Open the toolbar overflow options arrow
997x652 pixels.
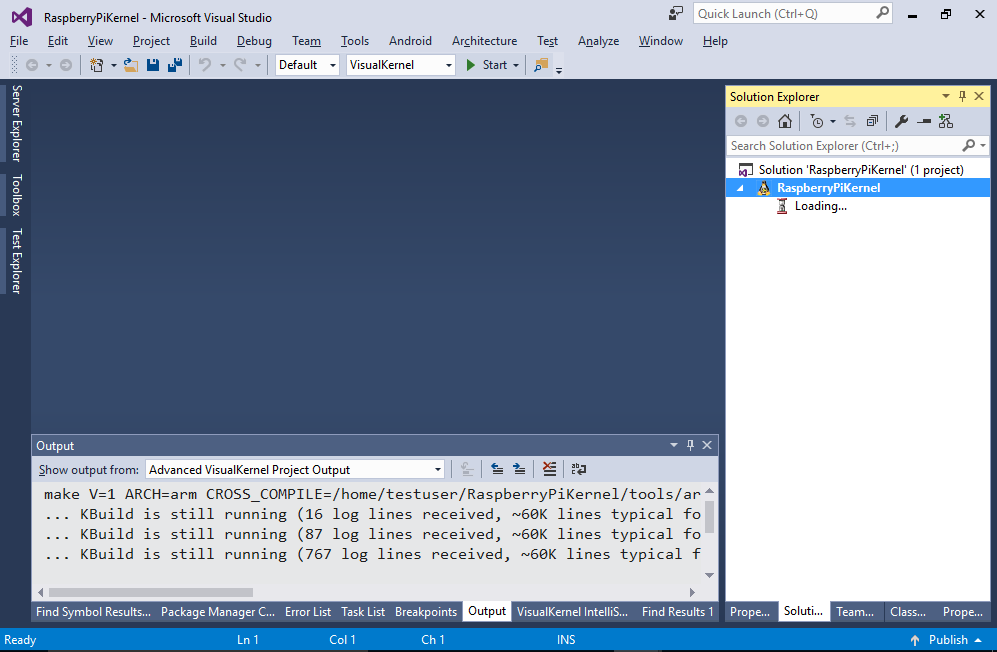[x=559, y=69]
